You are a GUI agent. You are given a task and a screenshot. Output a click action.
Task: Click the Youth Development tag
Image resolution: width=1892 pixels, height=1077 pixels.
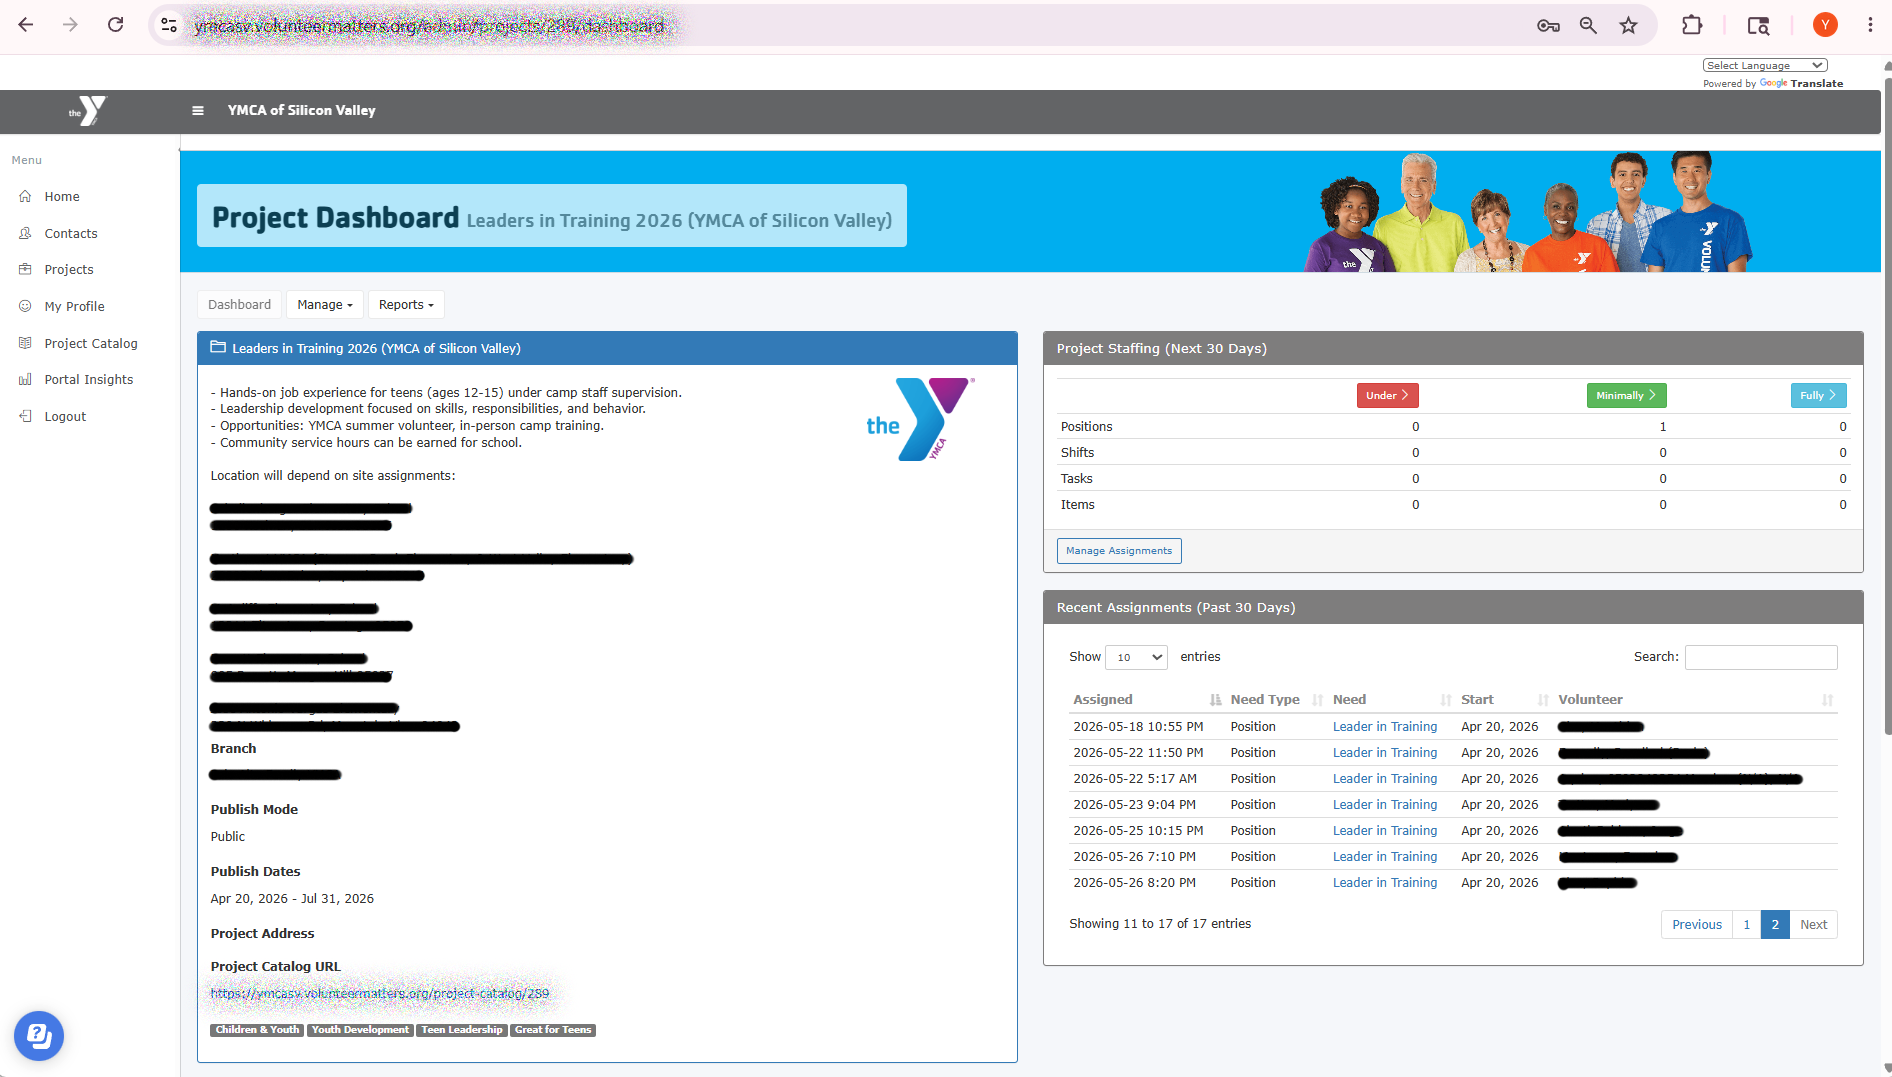point(360,1030)
